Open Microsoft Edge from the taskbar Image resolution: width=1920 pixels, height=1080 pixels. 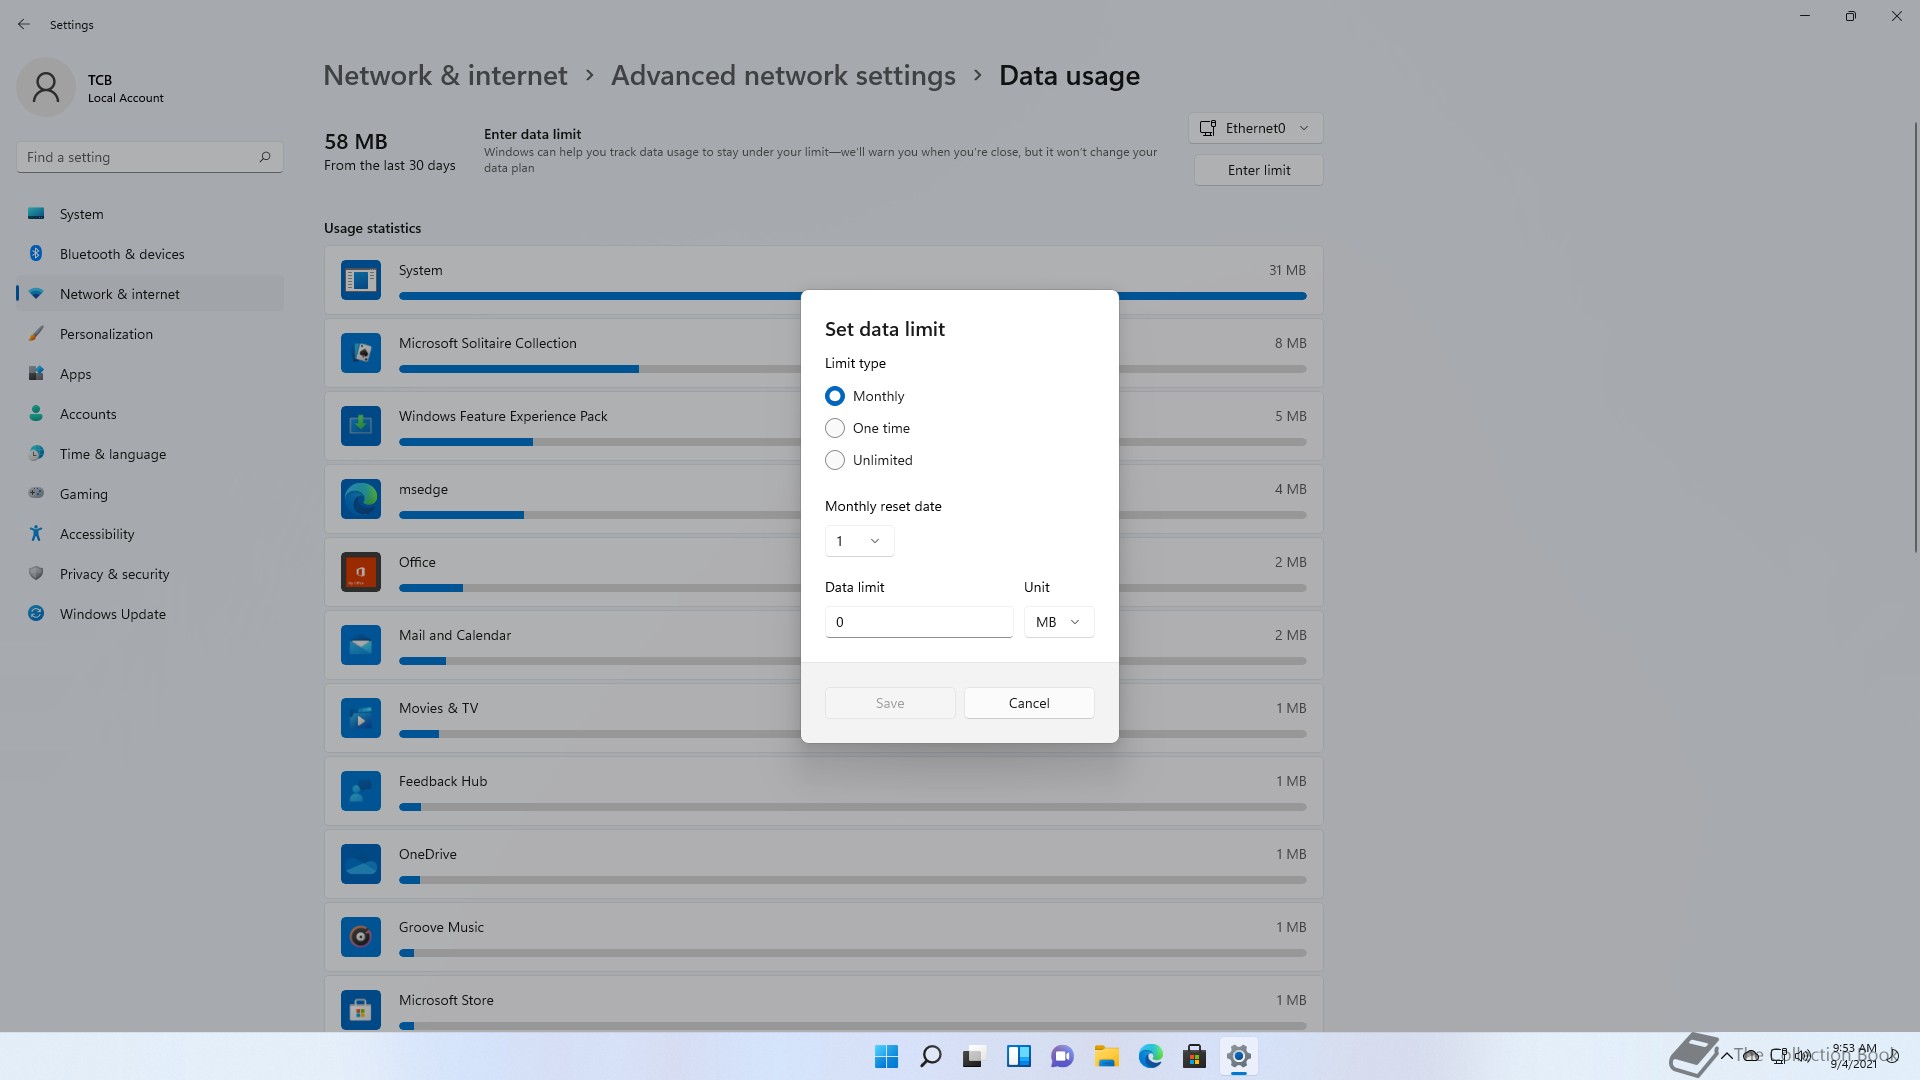(1150, 1056)
